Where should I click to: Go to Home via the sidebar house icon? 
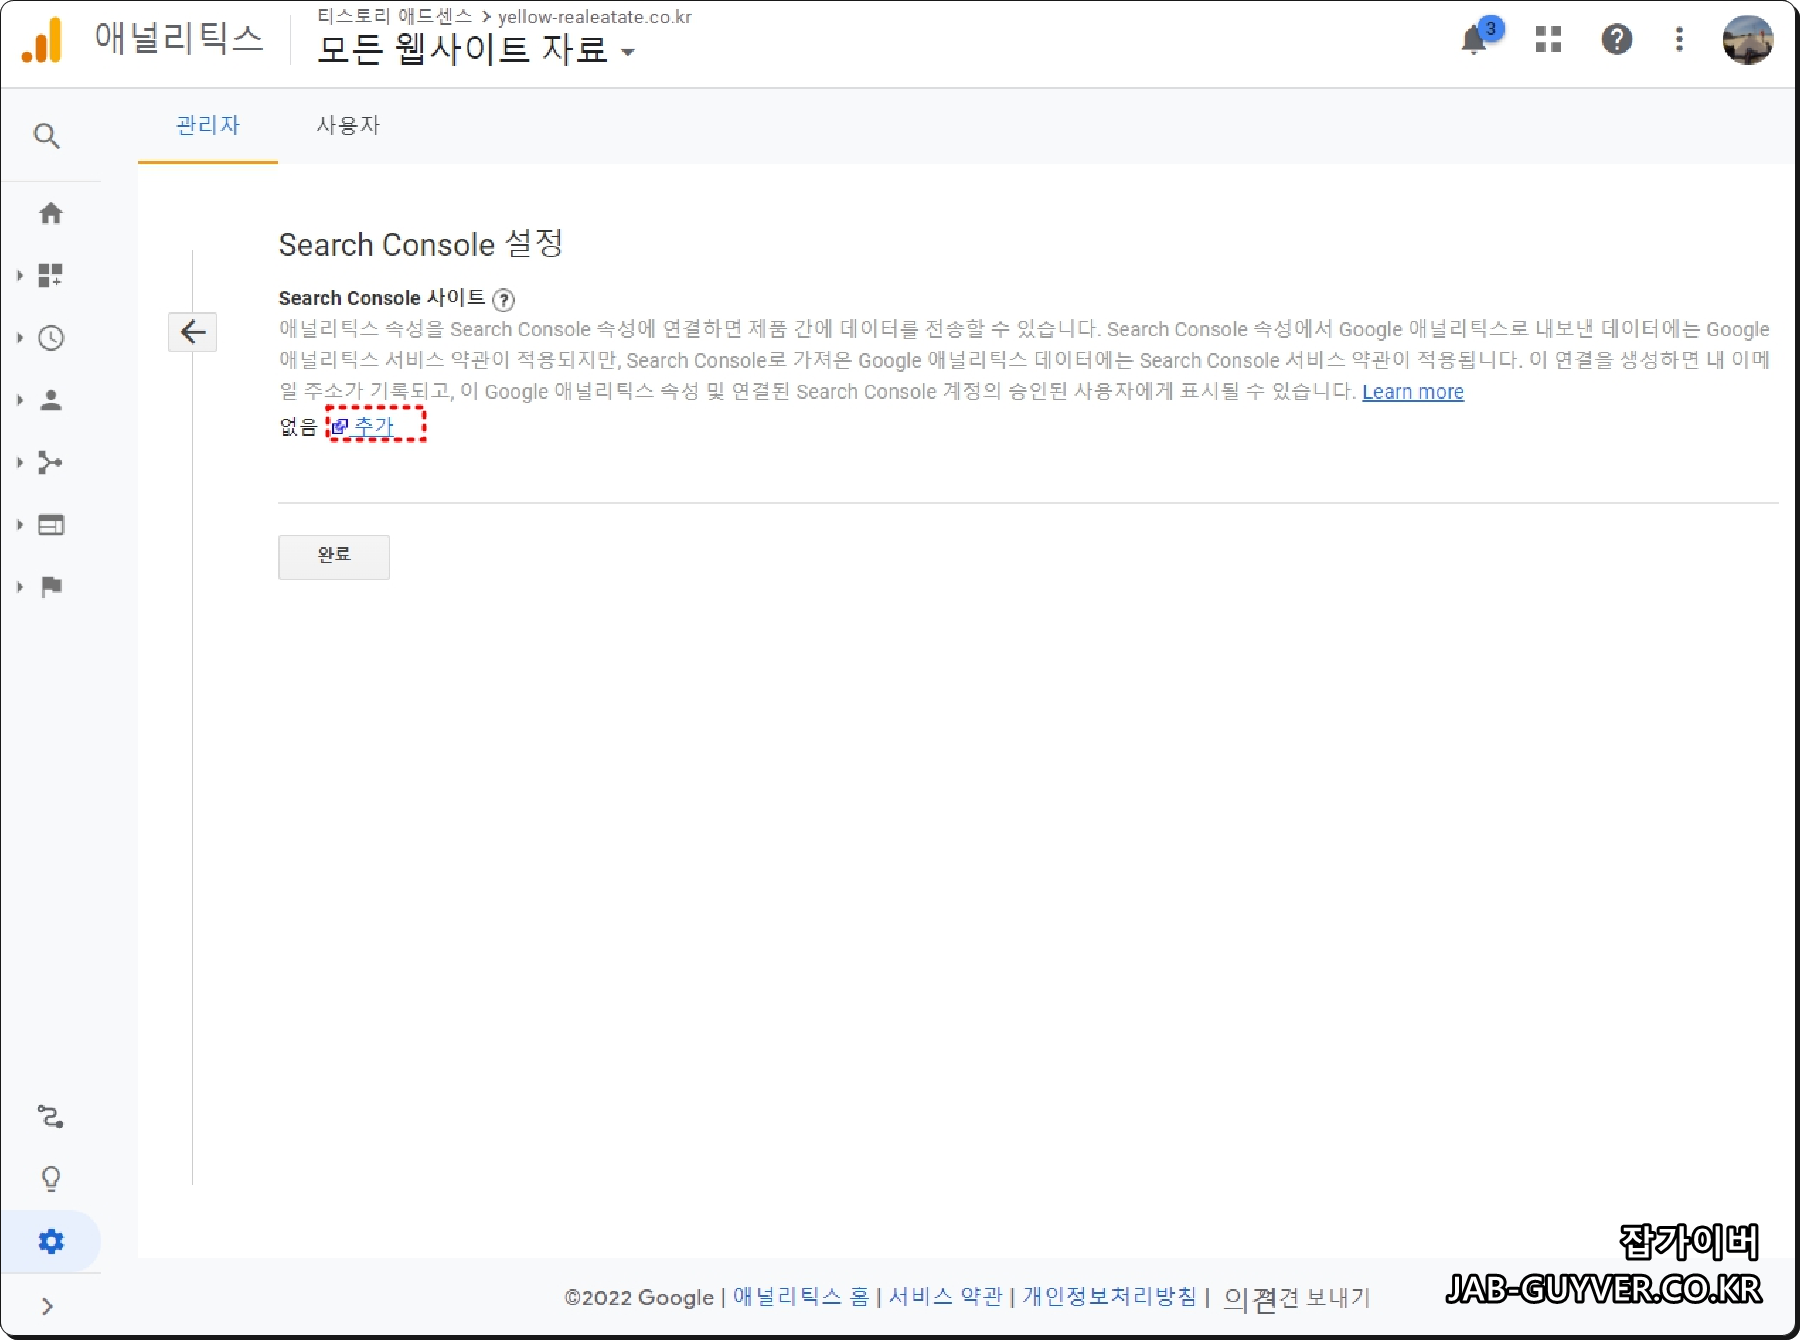pyautogui.click(x=51, y=212)
